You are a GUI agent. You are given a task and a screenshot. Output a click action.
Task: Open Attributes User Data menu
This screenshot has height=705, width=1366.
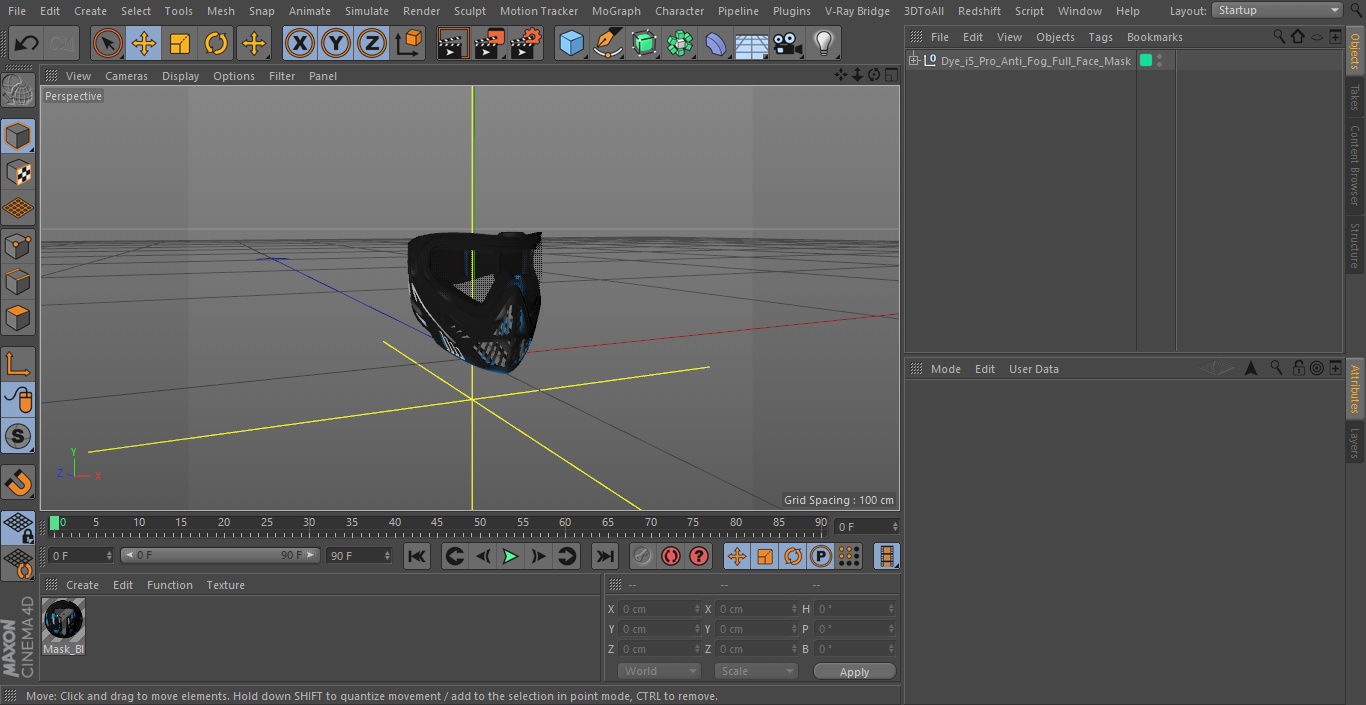click(1033, 369)
